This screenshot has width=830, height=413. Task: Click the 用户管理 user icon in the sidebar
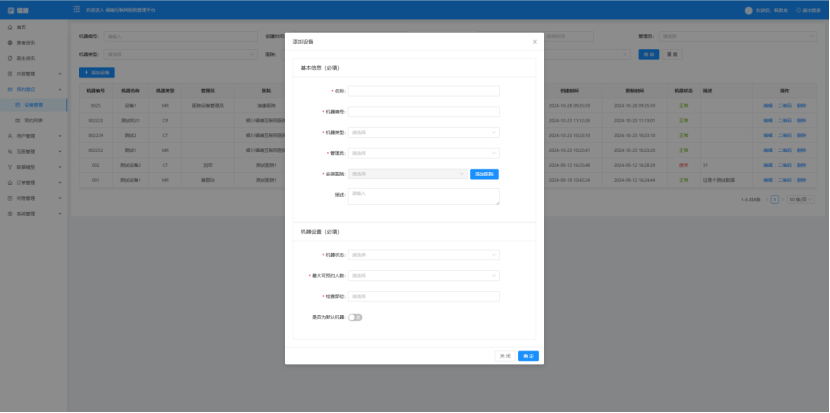[x=10, y=135]
